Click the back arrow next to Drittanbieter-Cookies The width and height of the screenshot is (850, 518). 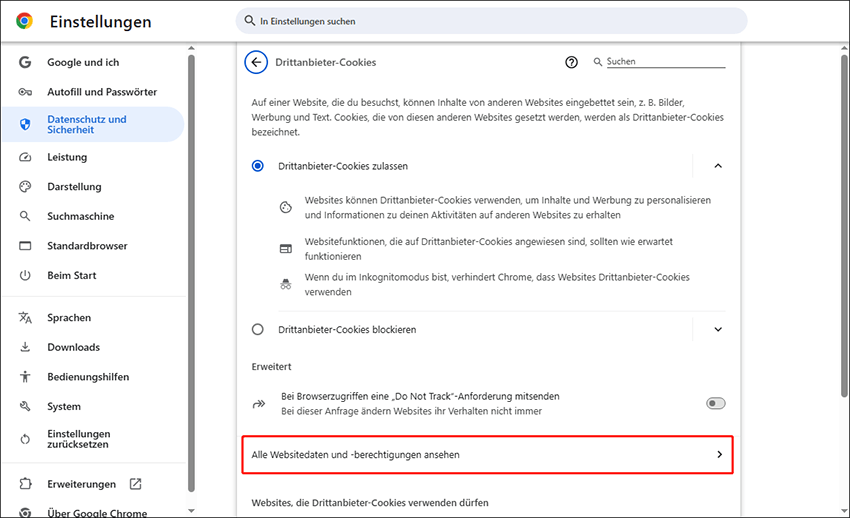[x=256, y=62]
